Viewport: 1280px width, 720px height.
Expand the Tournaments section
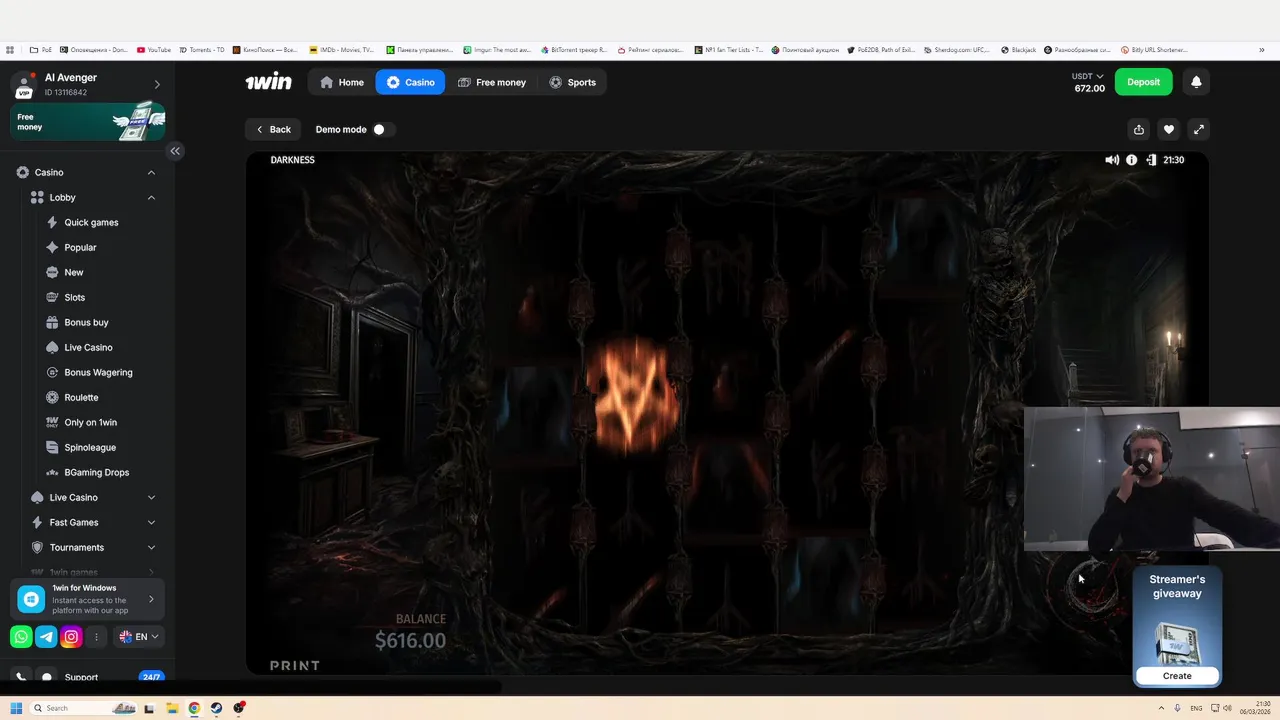pyautogui.click(x=151, y=547)
